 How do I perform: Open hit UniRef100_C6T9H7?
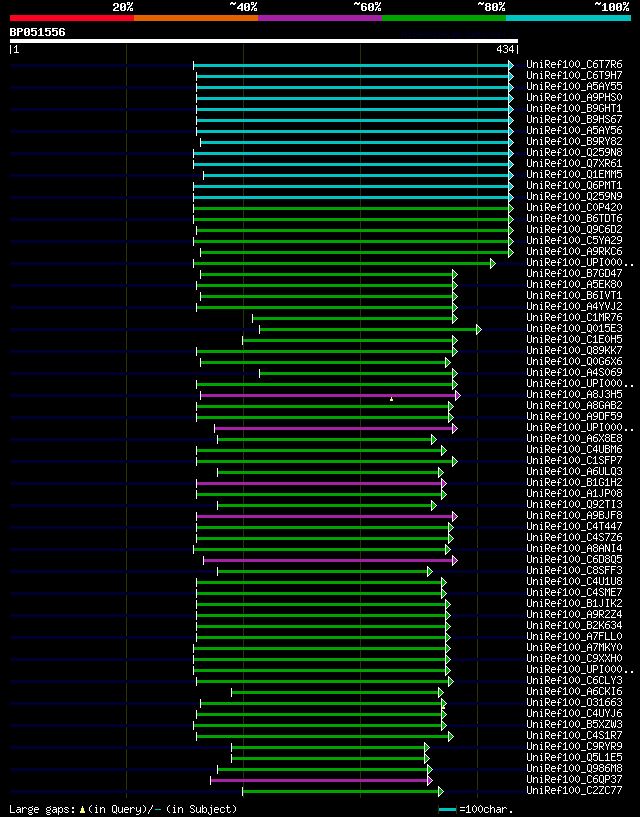point(574,76)
